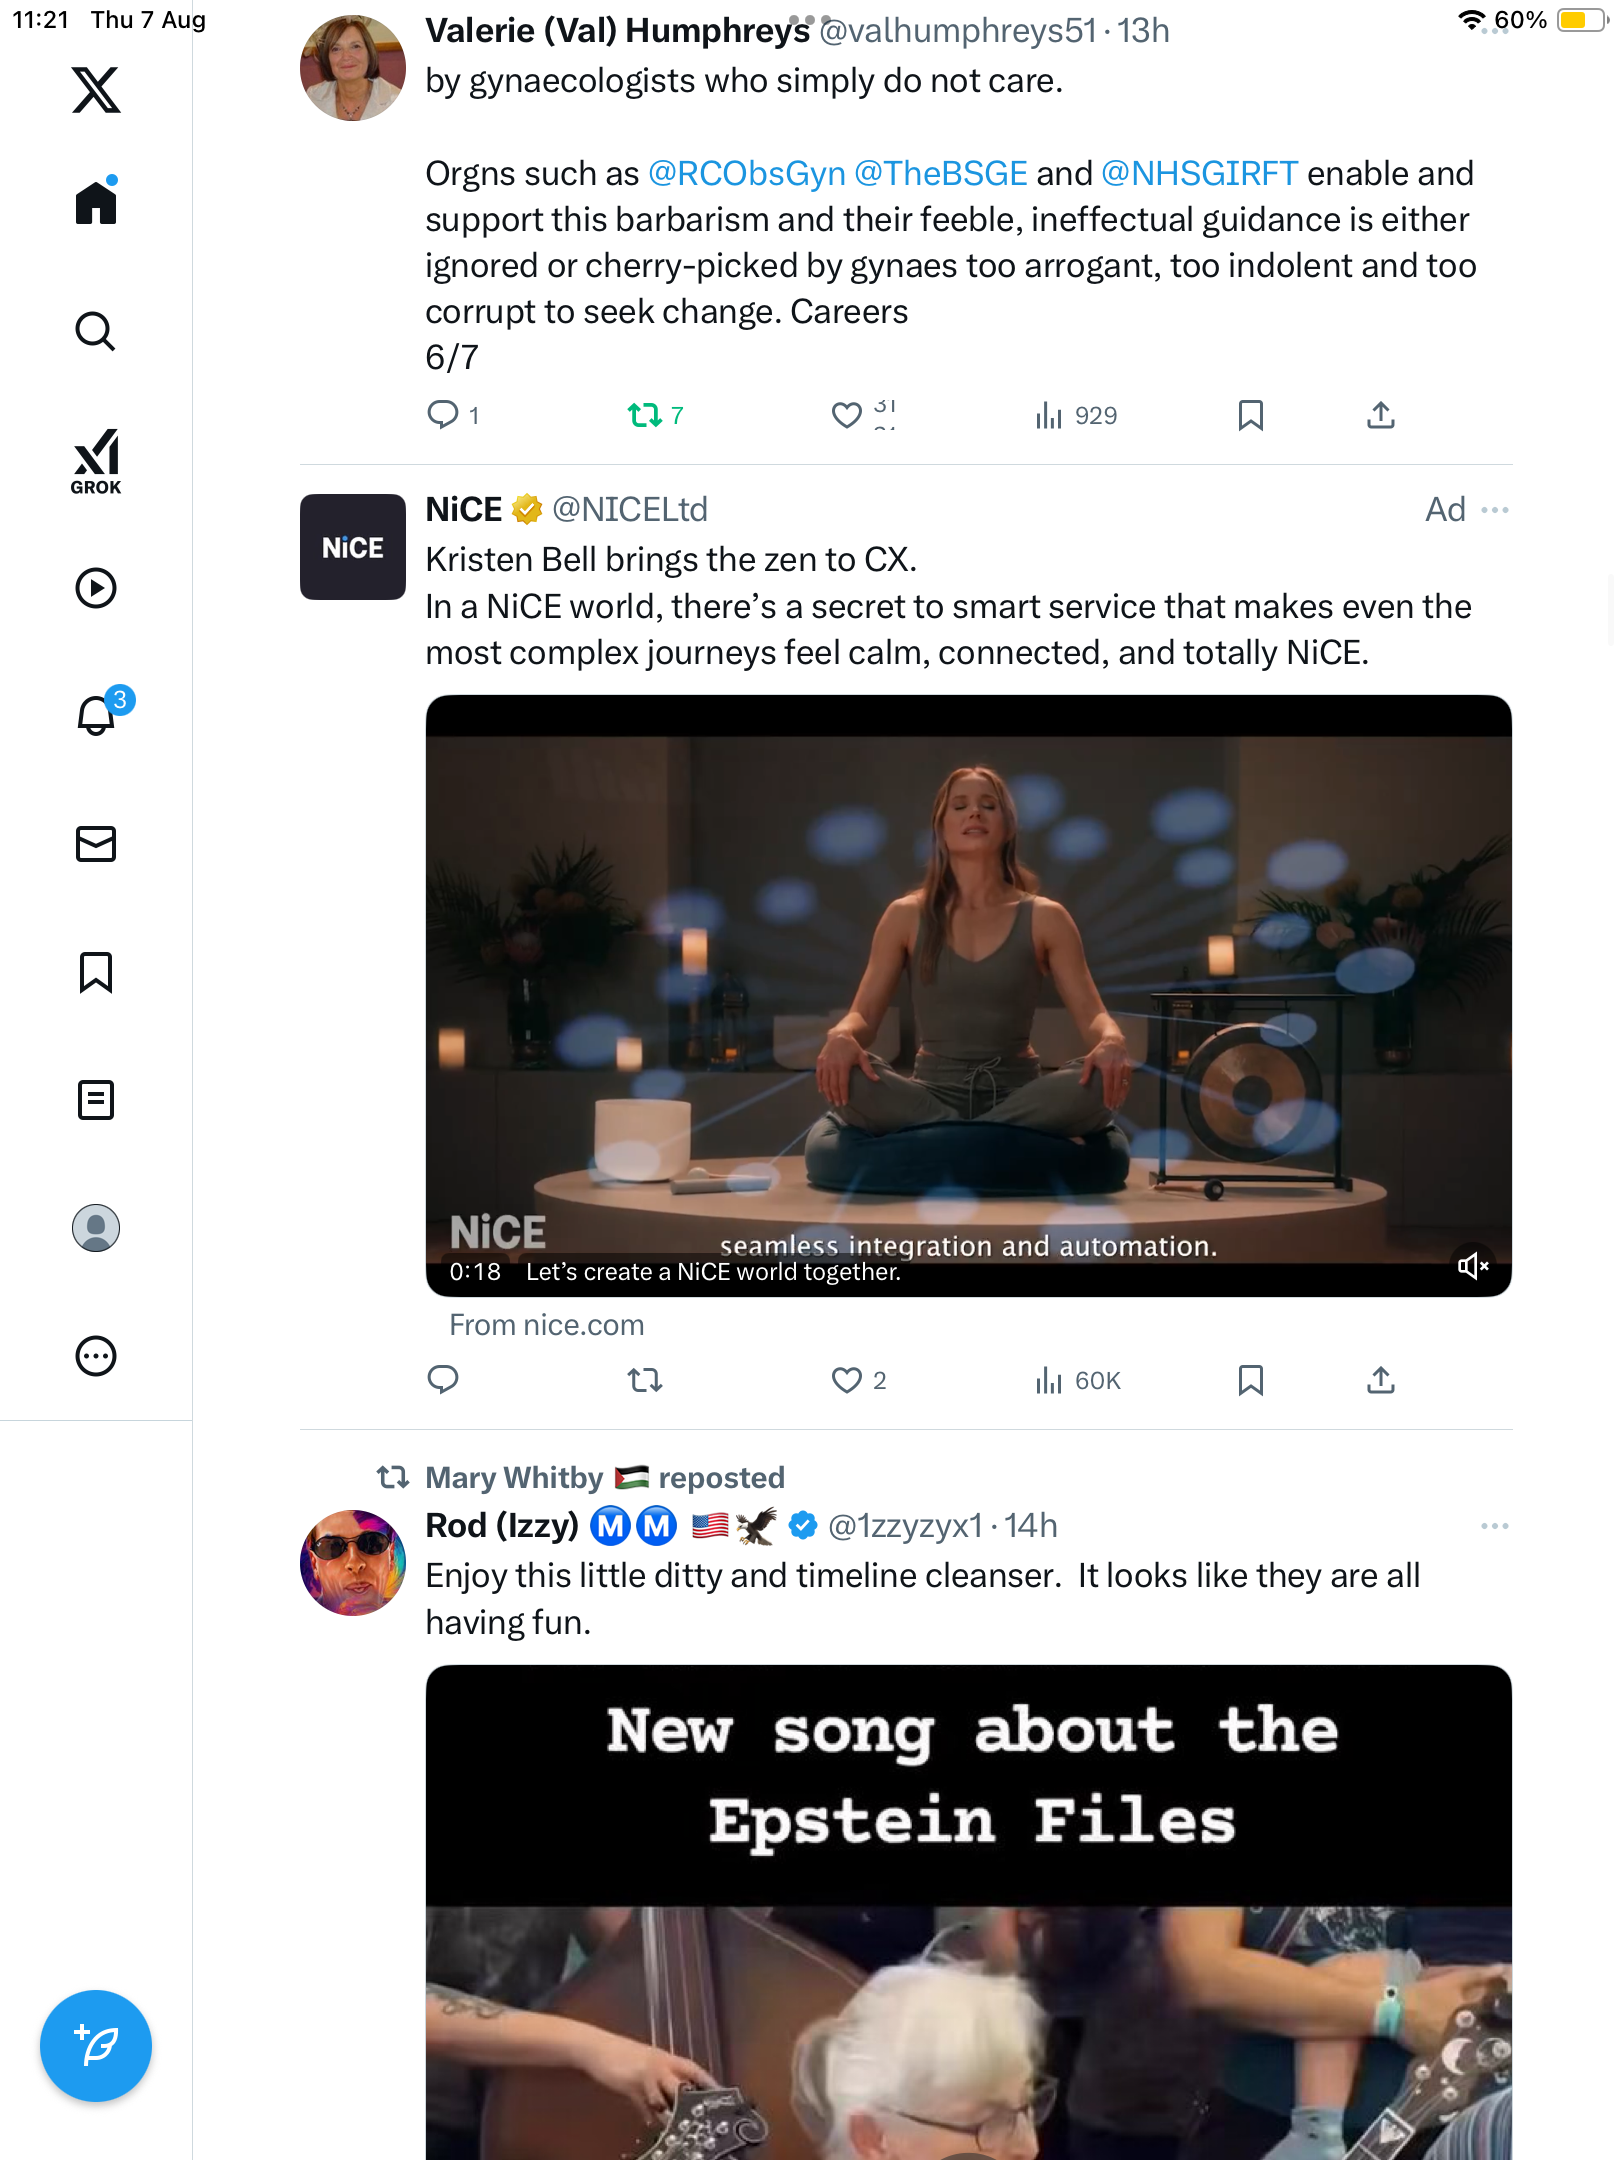Open the sidebar More menu circle
The width and height of the screenshot is (1620, 2160).
click(96, 1356)
